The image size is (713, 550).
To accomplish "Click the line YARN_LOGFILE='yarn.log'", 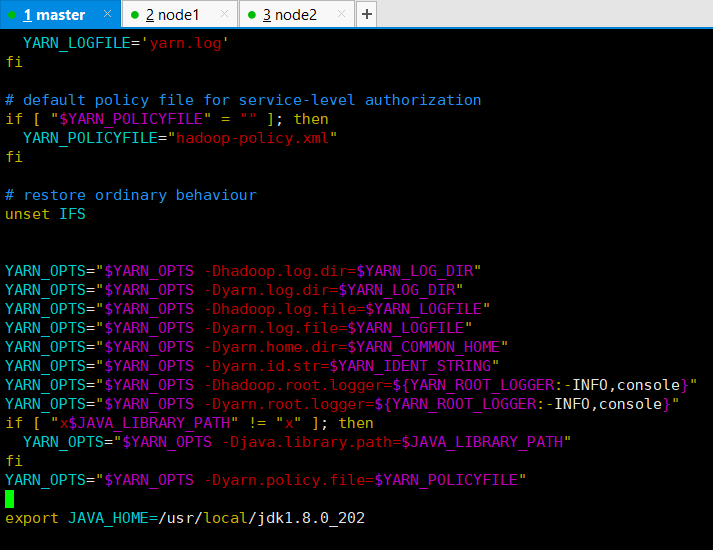I will 126,43.
